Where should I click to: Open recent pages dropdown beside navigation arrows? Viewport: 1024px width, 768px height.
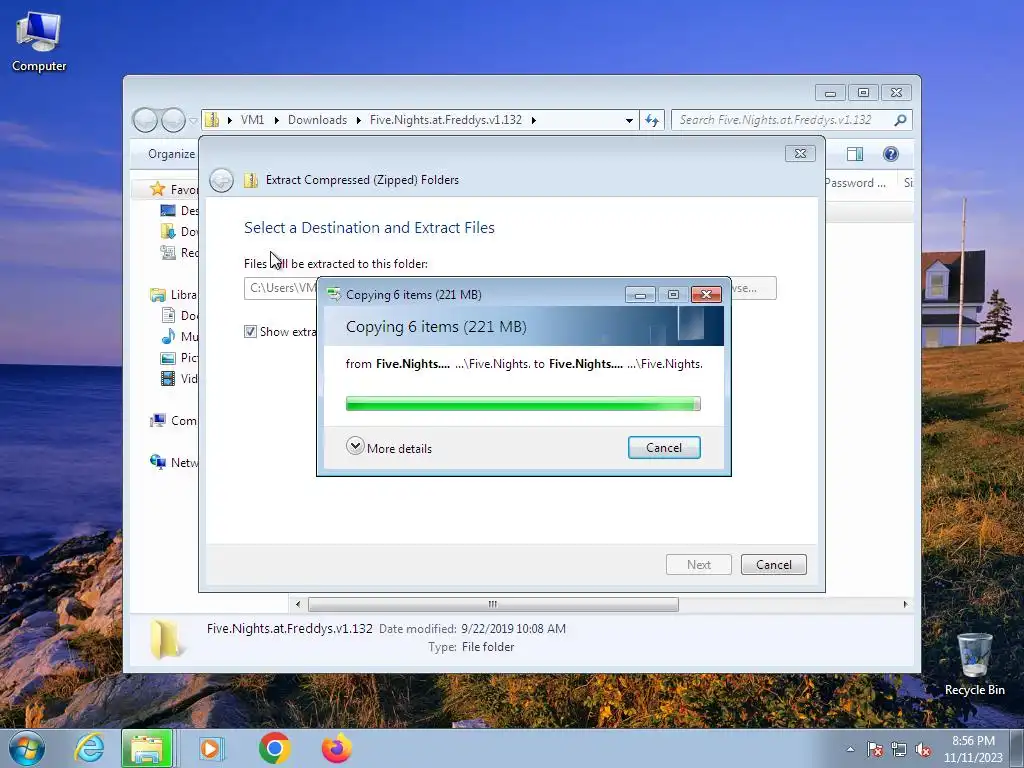(x=193, y=121)
